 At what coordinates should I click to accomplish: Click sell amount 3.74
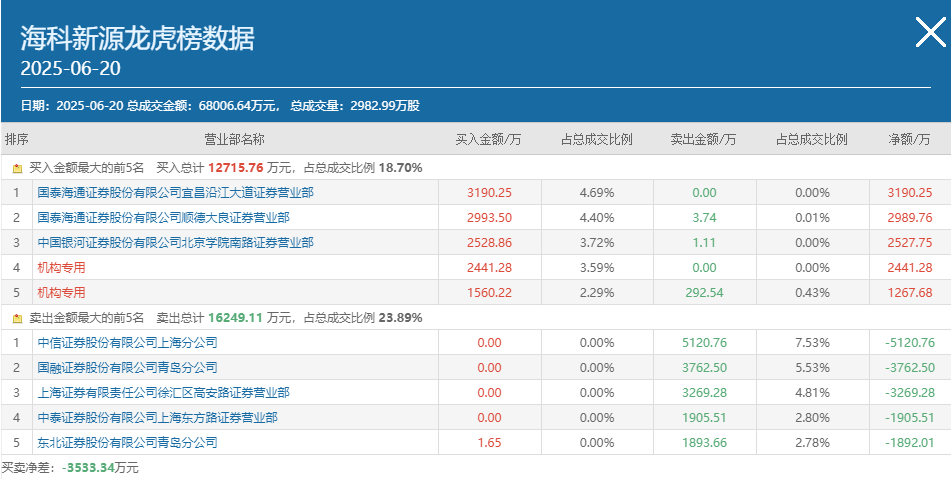click(x=704, y=218)
